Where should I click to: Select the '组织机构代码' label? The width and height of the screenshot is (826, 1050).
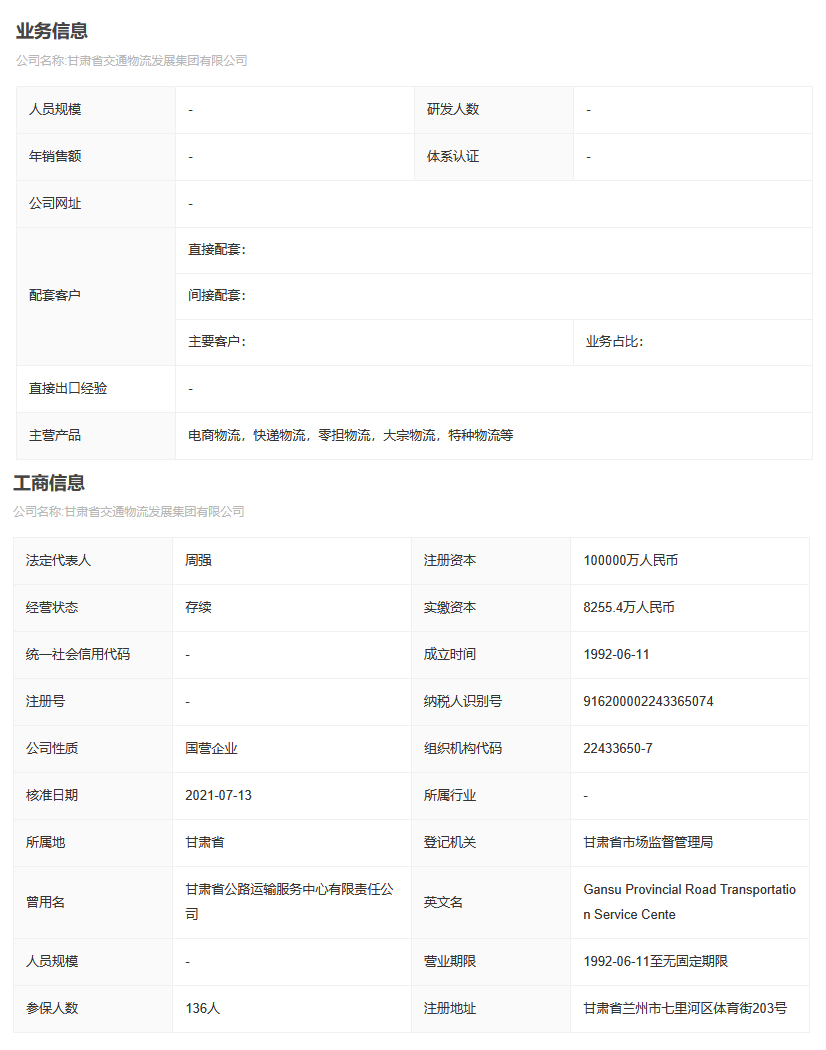point(463,748)
